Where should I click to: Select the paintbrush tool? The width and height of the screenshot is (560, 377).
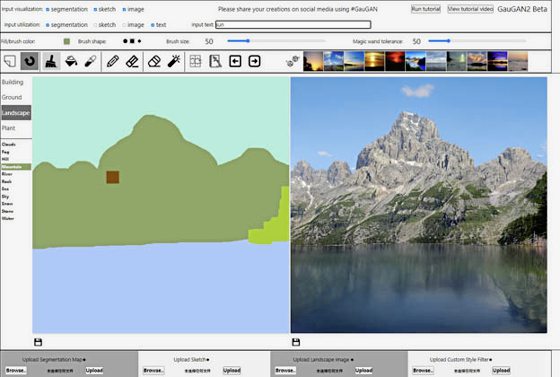coord(51,61)
